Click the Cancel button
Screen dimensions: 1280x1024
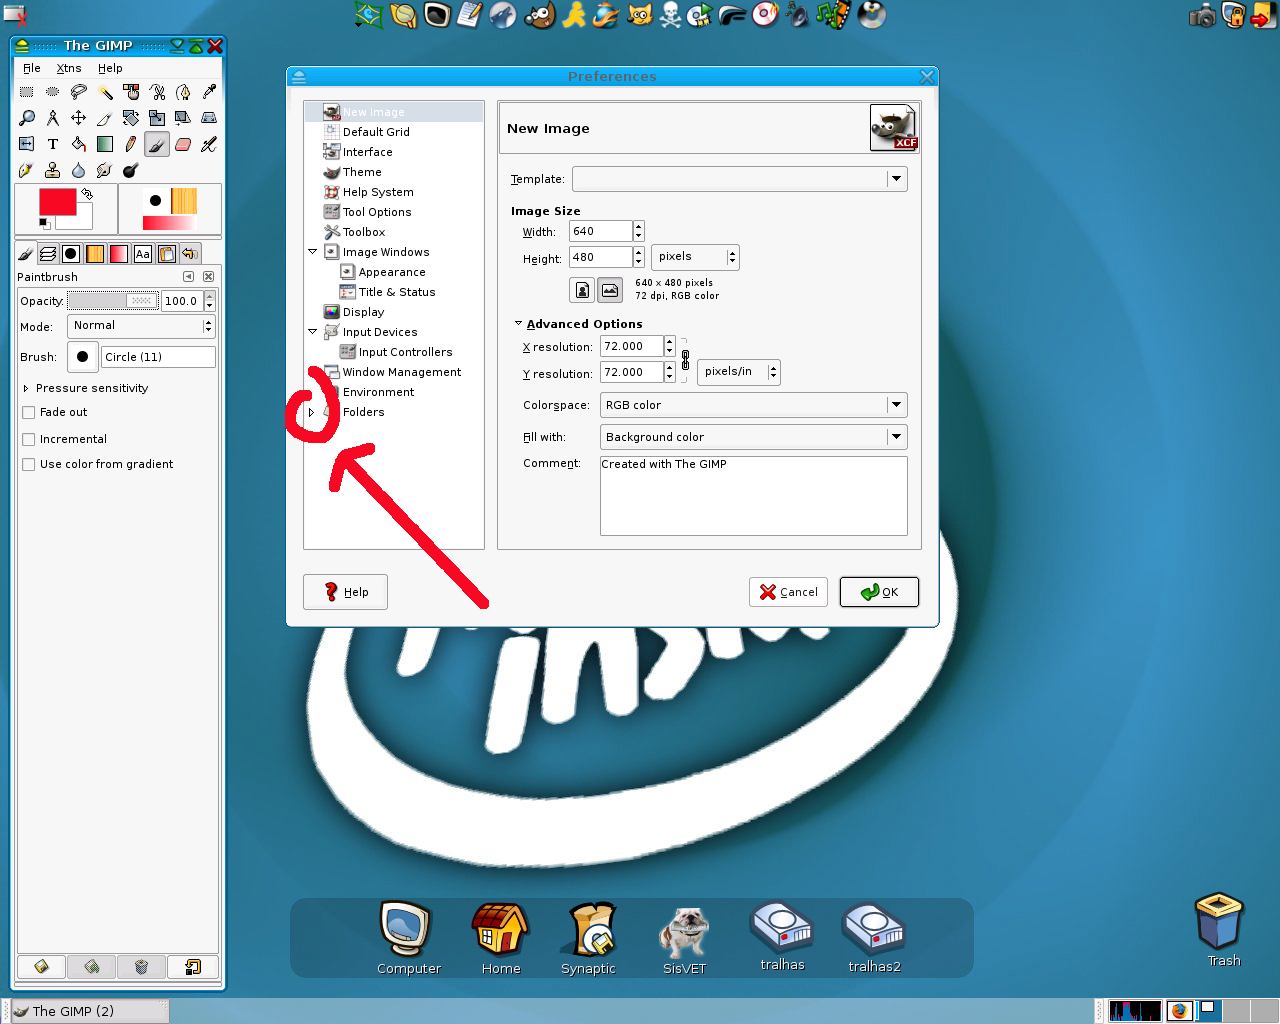tap(788, 592)
